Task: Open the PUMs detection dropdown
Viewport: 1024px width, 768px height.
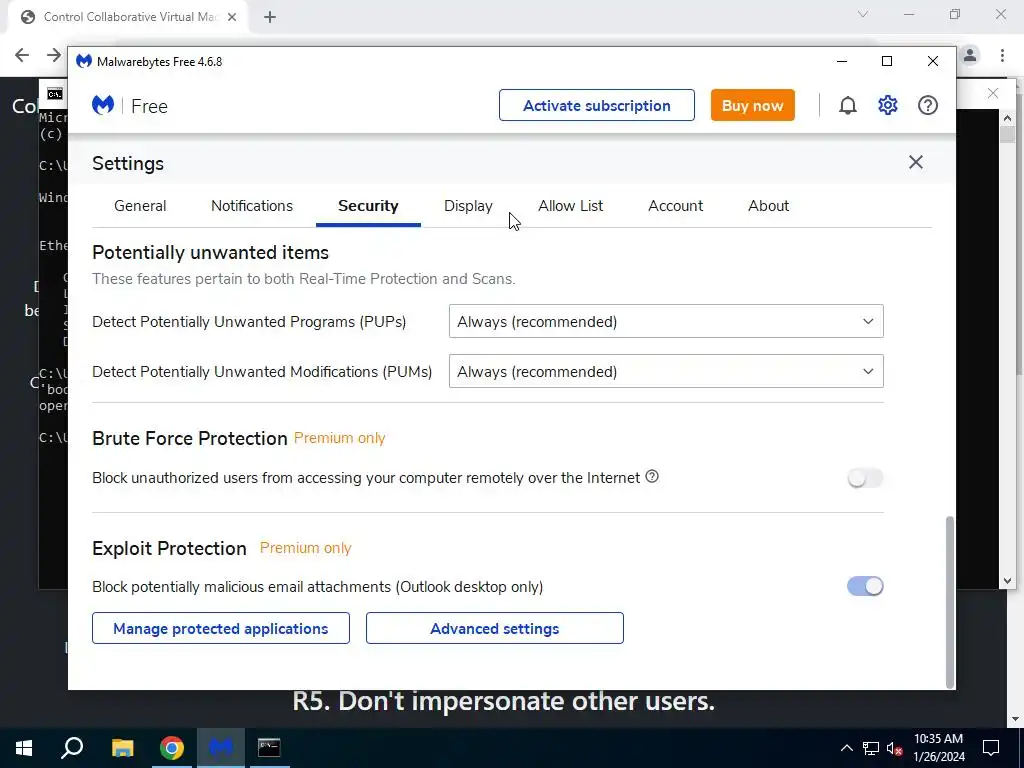Action: click(666, 371)
